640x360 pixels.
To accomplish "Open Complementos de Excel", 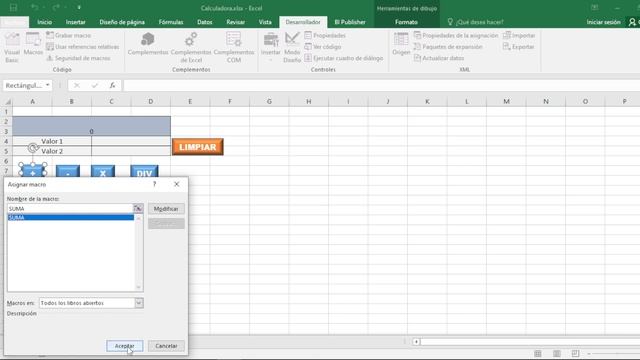I will pyautogui.click(x=191, y=47).
